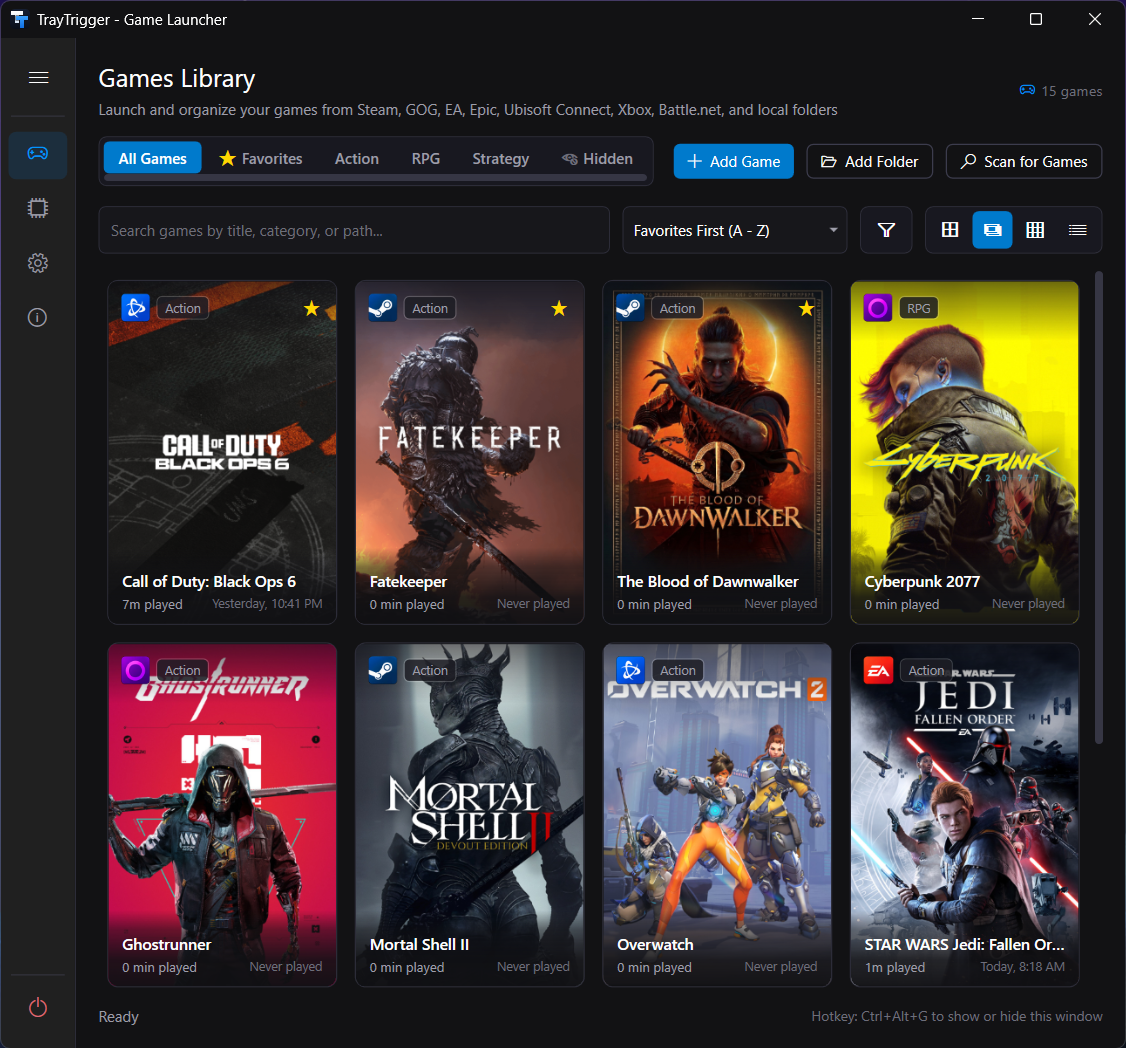Switch to the Action tab
This screenshot has width=1126, height=1048.
[356, 158]
